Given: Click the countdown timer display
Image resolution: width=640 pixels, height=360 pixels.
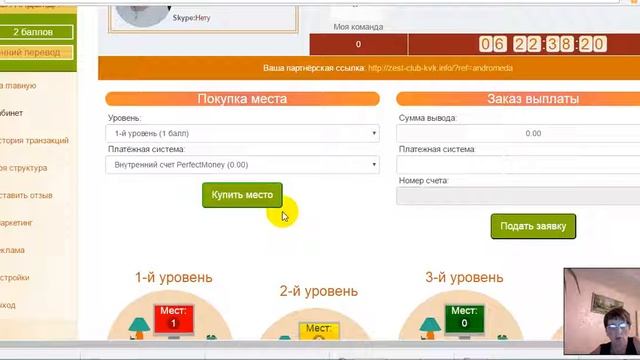Looking at the screenshot, I should click(x=543, y=44).
